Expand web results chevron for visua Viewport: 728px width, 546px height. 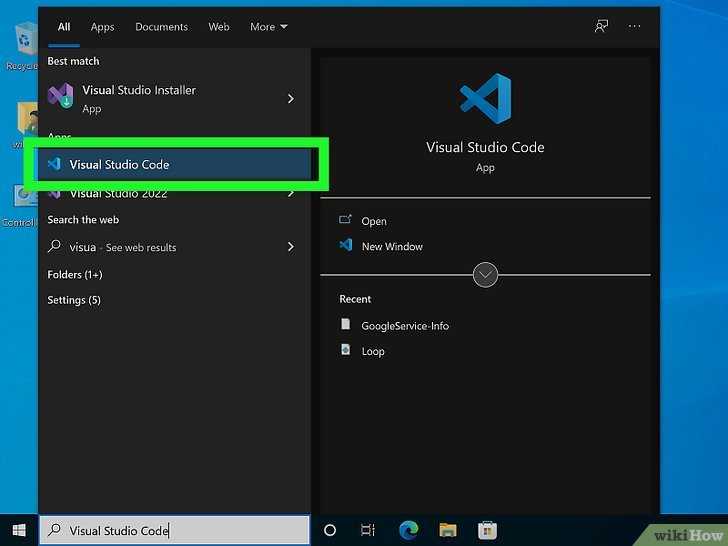tap(291, 247)
